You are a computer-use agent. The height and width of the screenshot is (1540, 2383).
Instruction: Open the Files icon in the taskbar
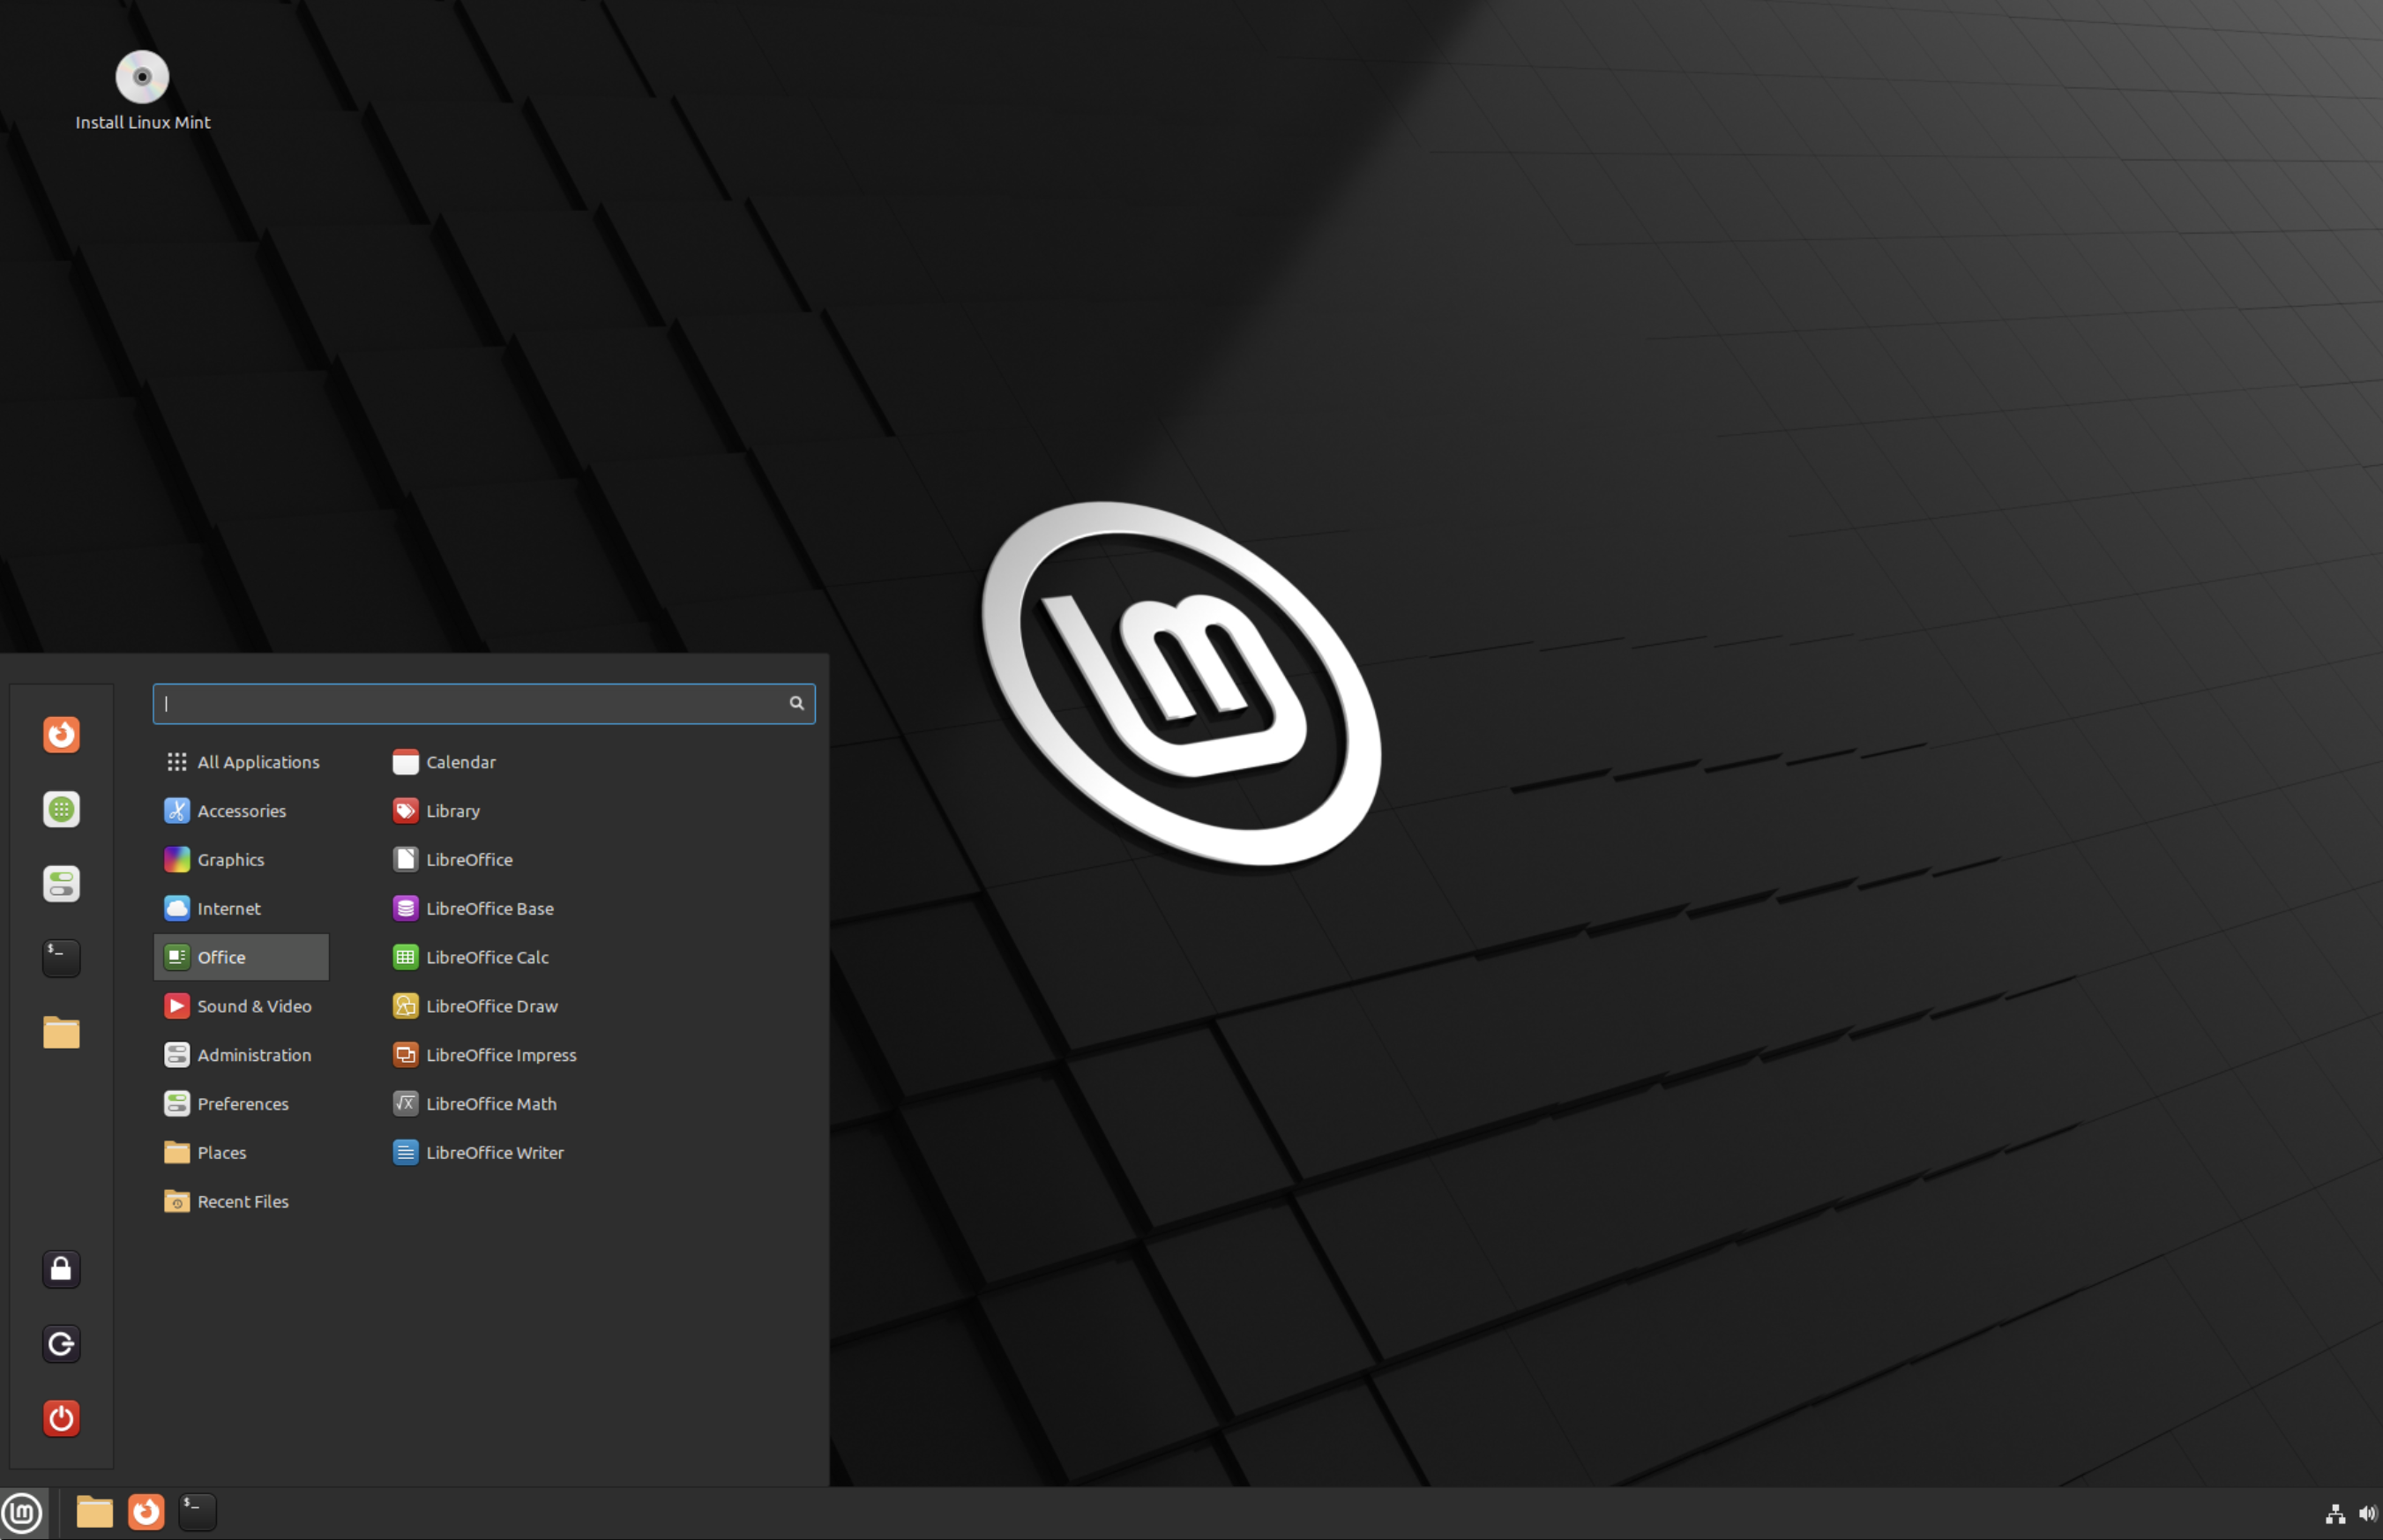(x=95, y=1511)
